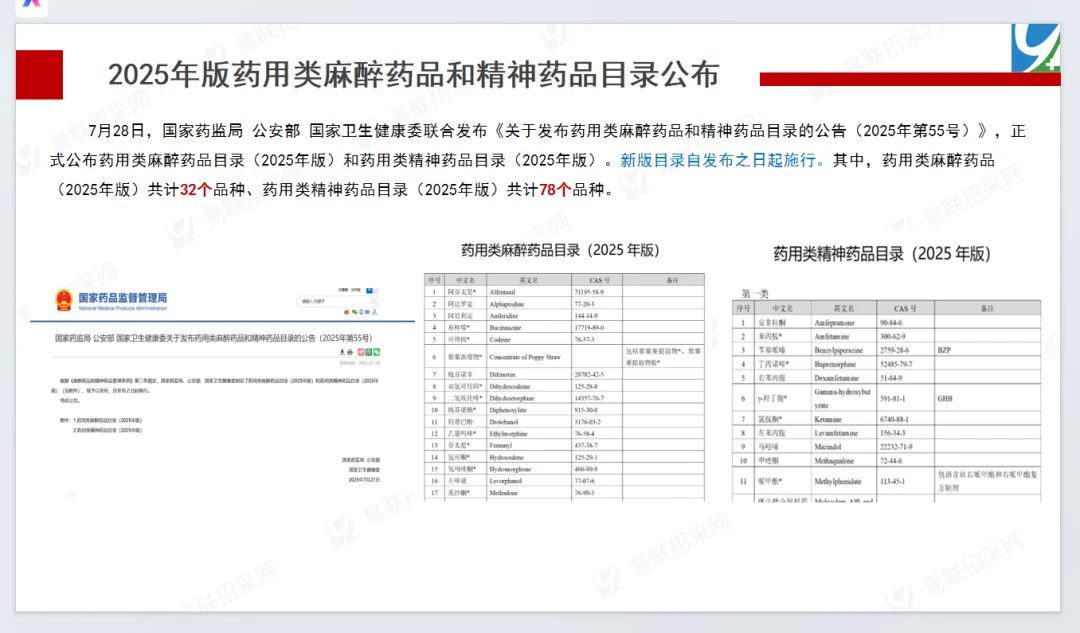
Task: Select the CAS cell 52485-79-7
Action: point(905,364)
